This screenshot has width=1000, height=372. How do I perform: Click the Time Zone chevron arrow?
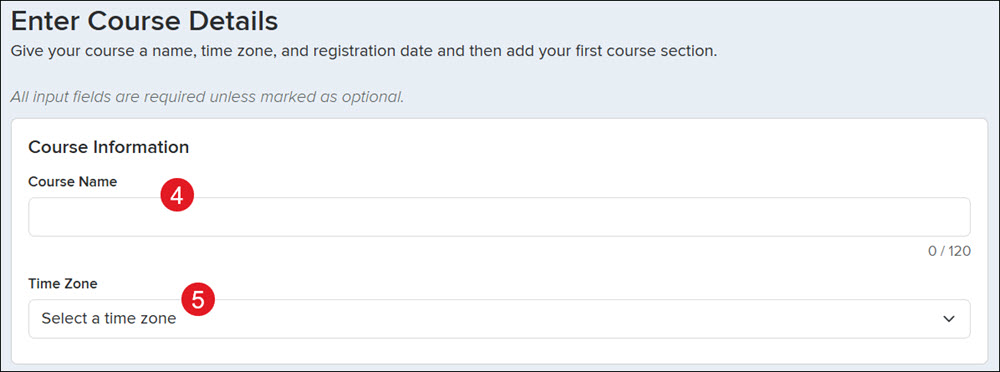pos(949,318)
